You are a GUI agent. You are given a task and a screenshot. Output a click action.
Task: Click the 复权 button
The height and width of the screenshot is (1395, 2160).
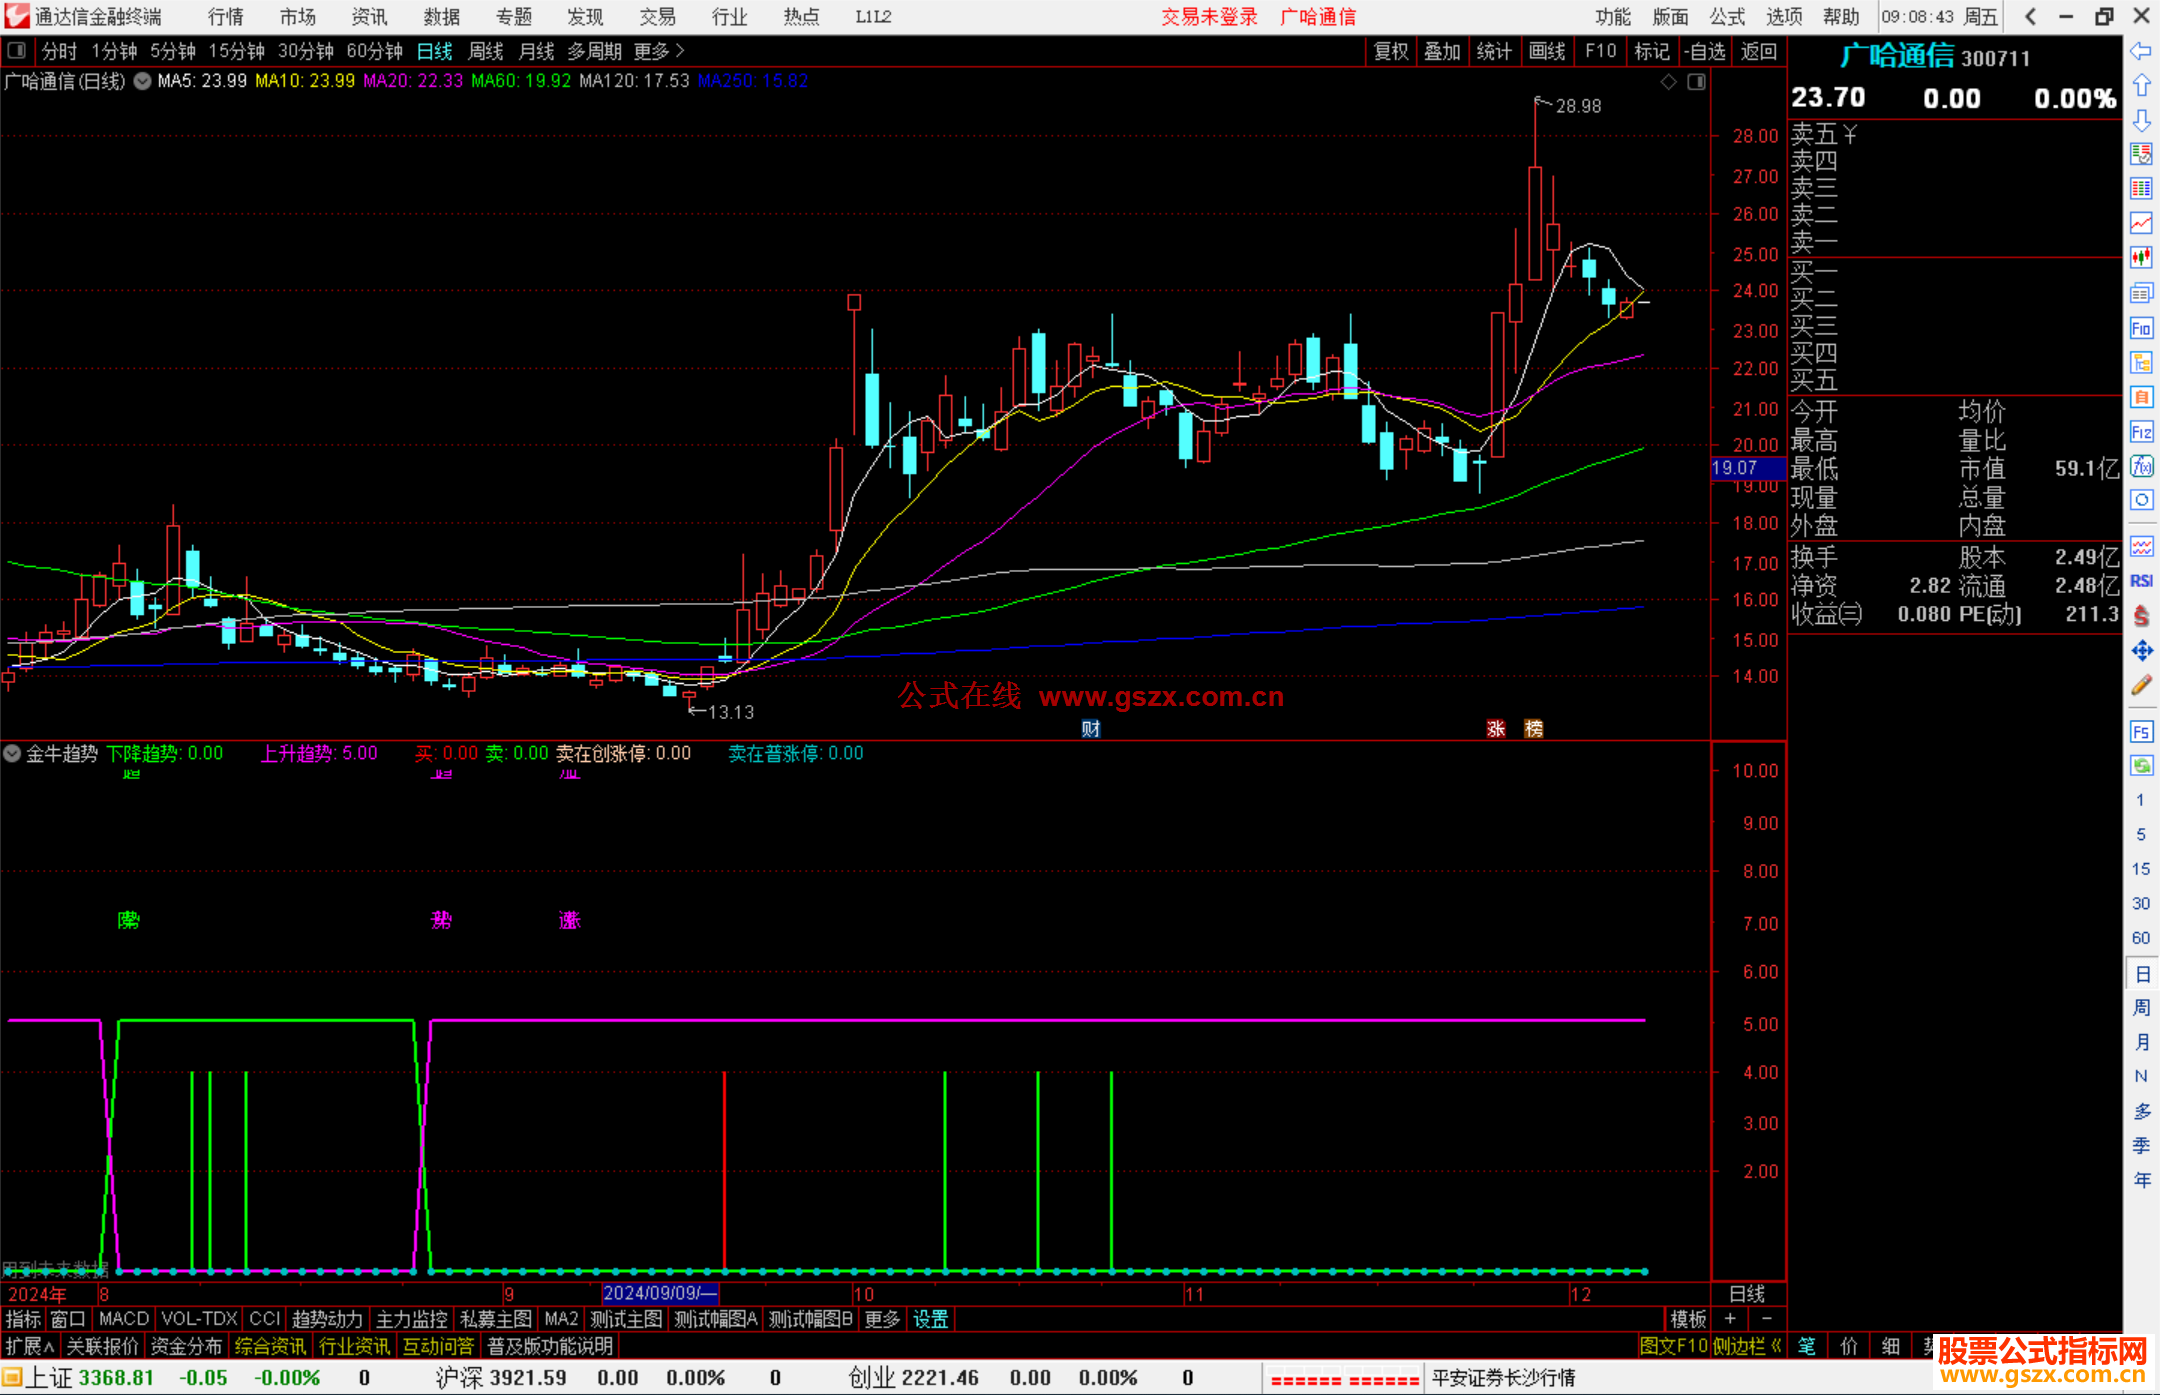1391,51
